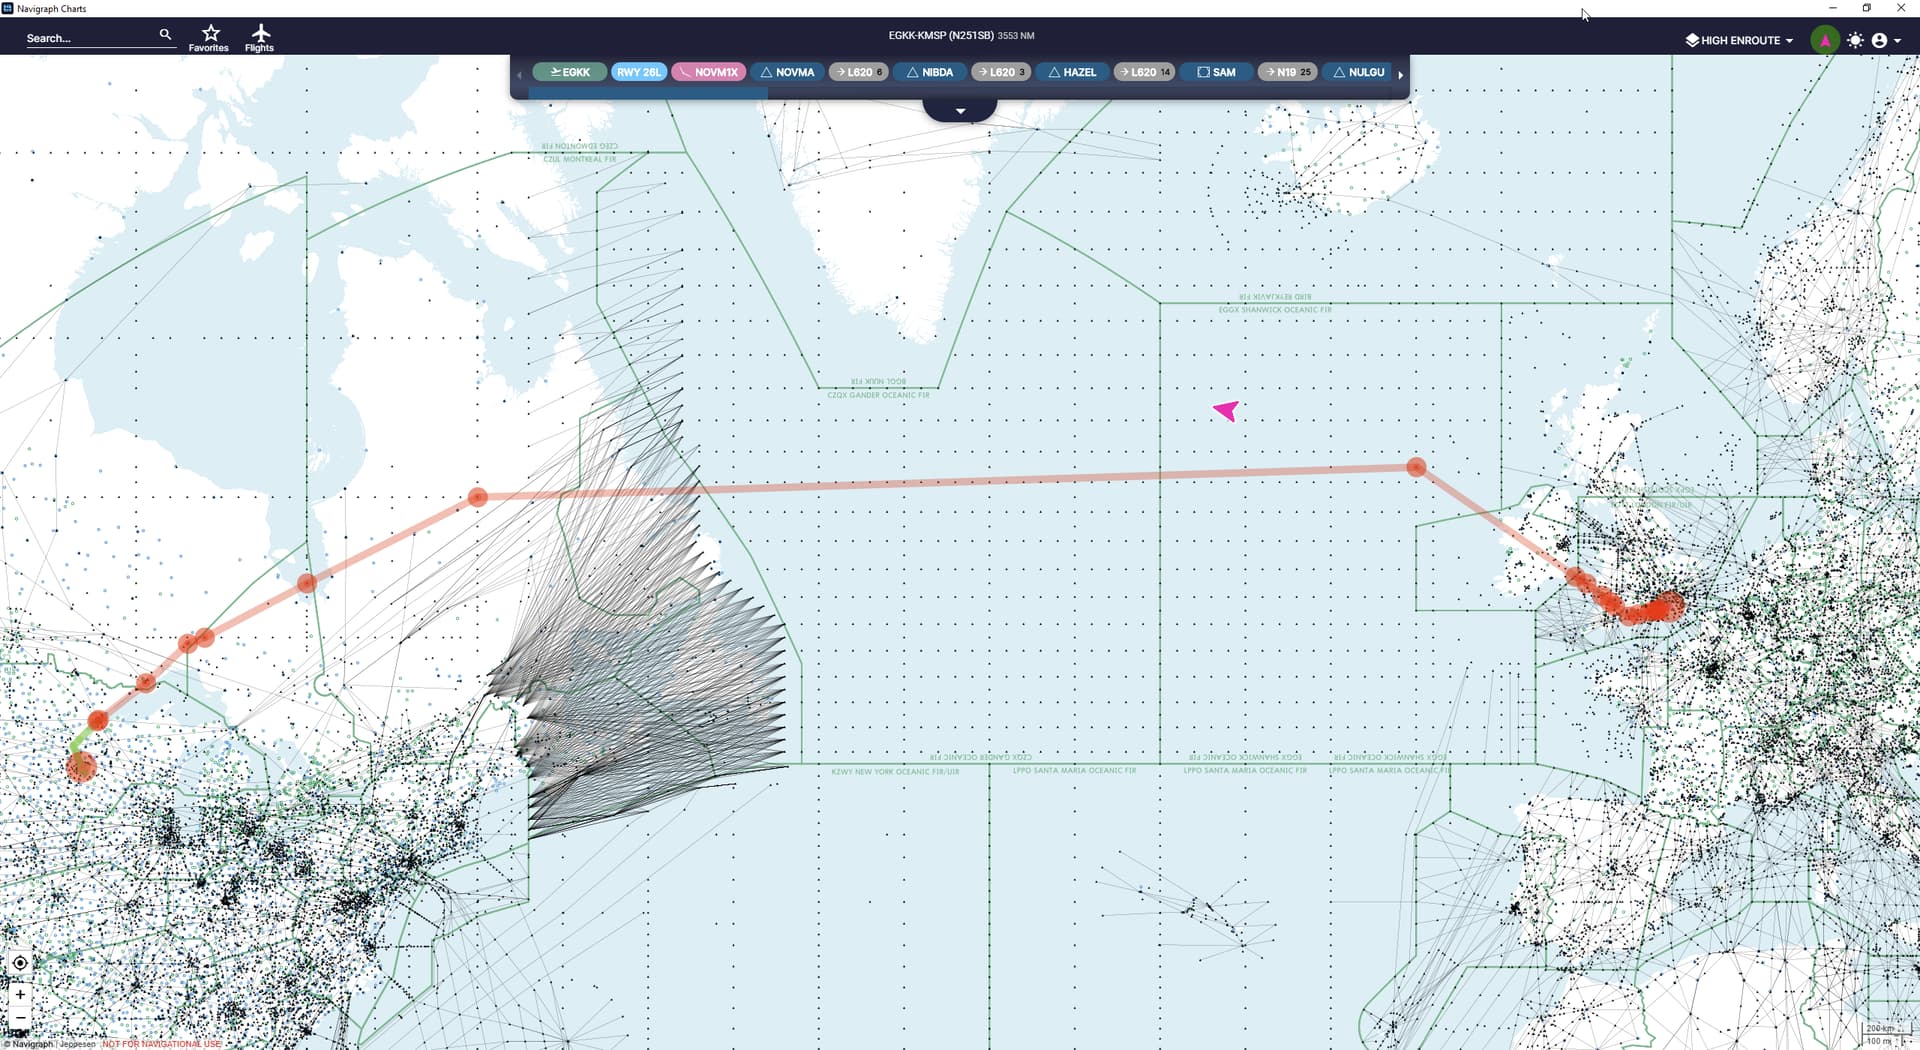Click the oceanic entry waypoint west of Ireland

click(1416, 467)
